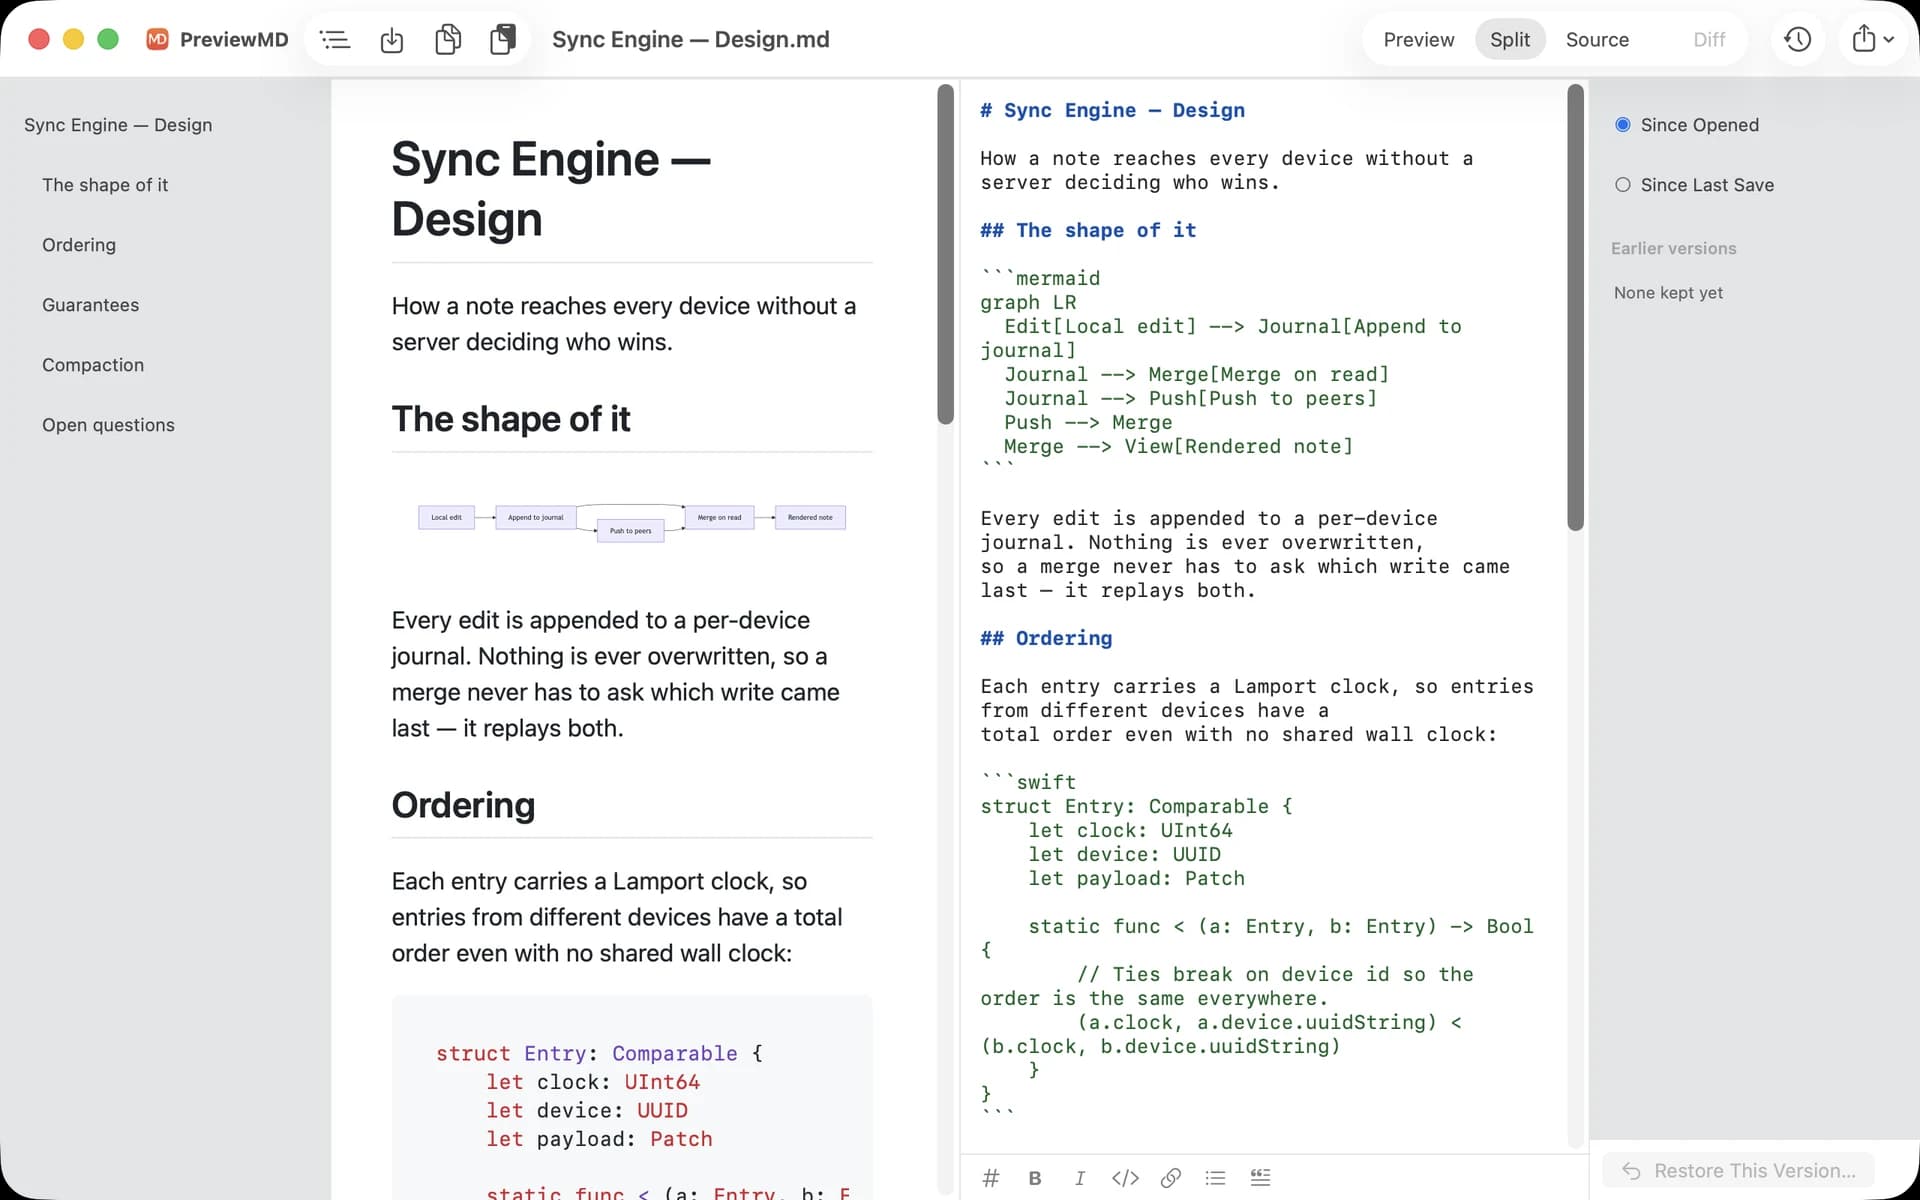1920x1200 pixels.
Task: Expand the share button dropdown chevron
Action: pyautogui.click(x=1889, y=40)
